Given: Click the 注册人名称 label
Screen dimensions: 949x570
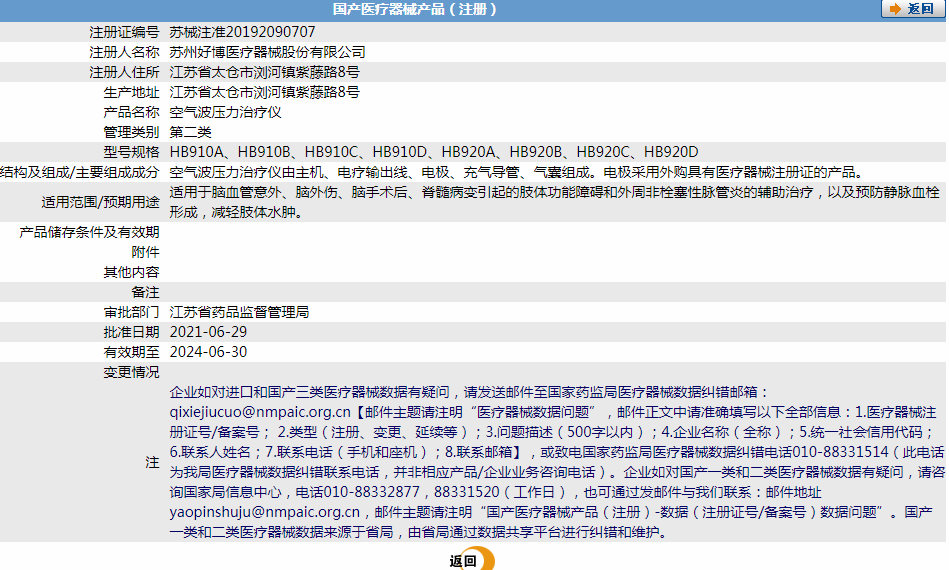Looking at the screenshot, I should click(124, 52).
